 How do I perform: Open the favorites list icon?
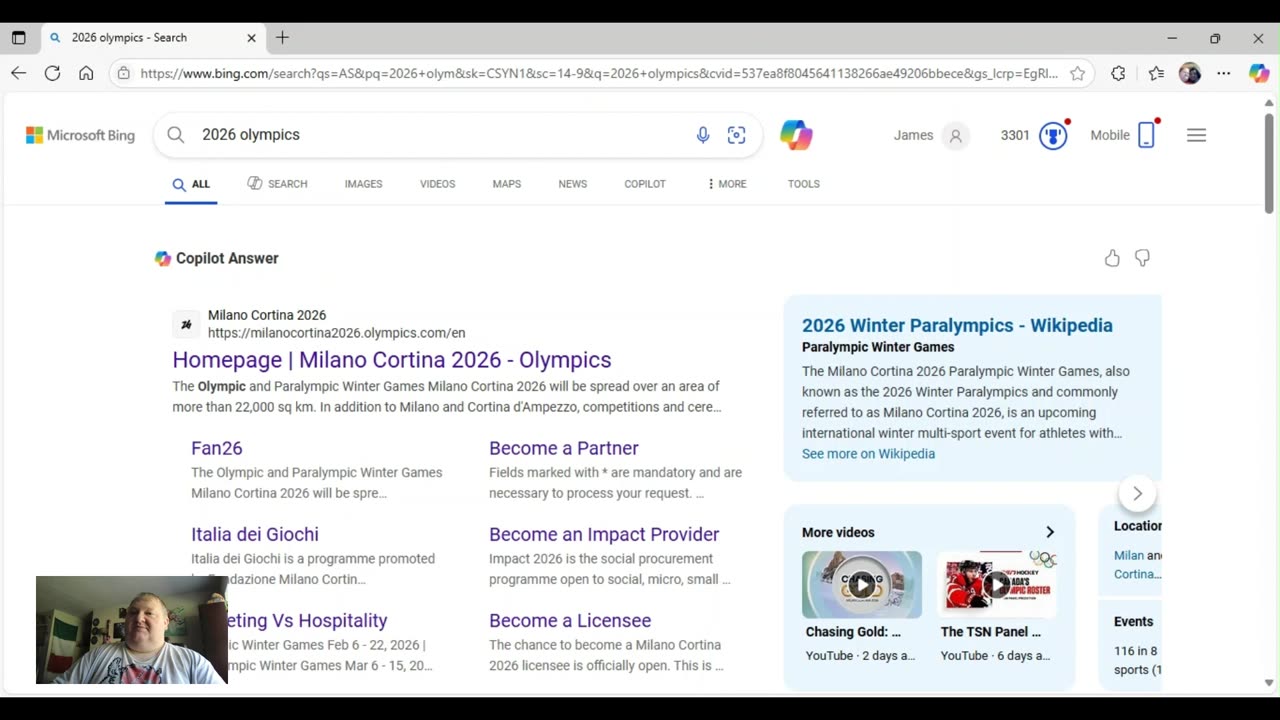tap(1156, 73)
